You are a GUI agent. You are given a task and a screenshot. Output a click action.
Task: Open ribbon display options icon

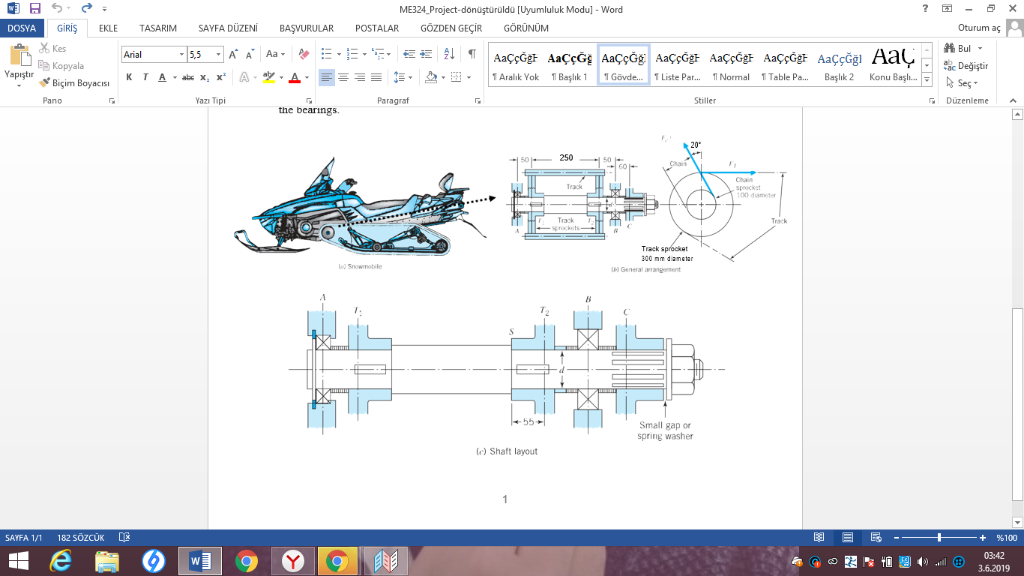[x=947, y=8]
